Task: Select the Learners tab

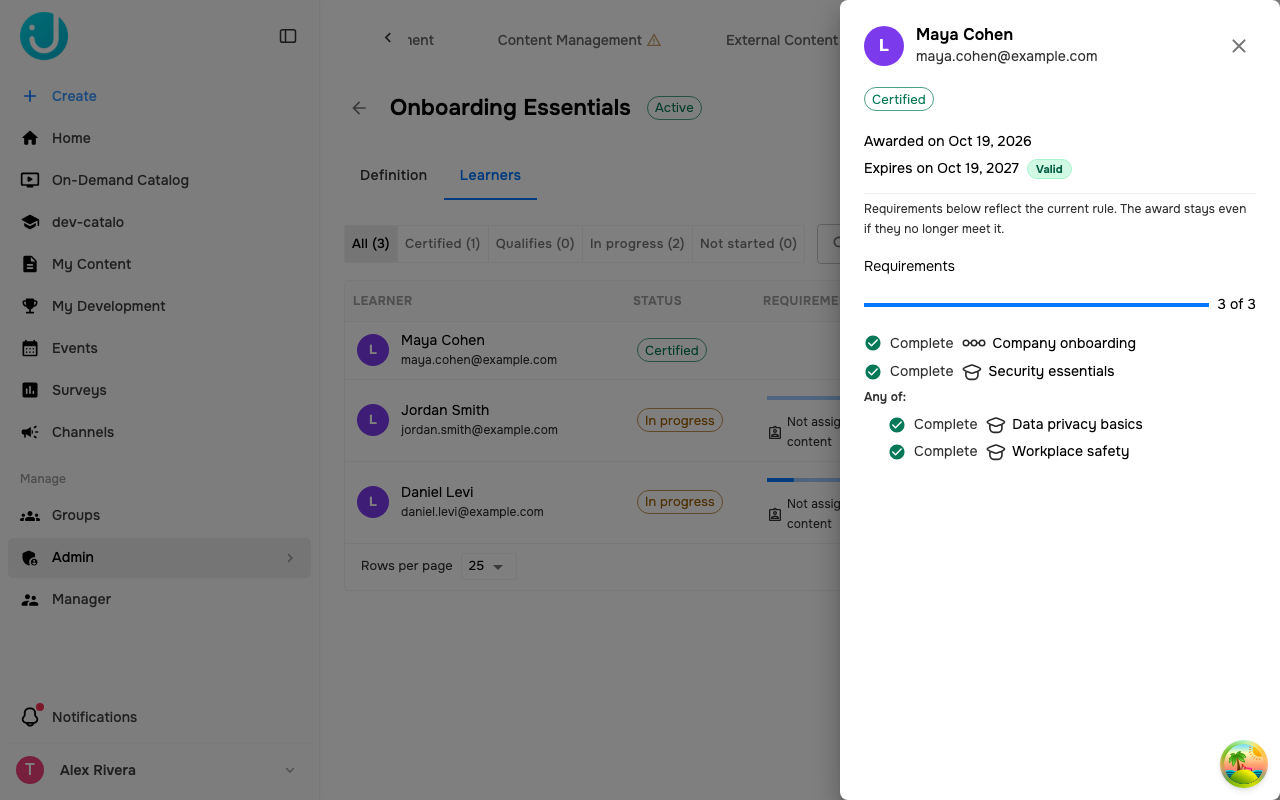Action: pos(490,175)
